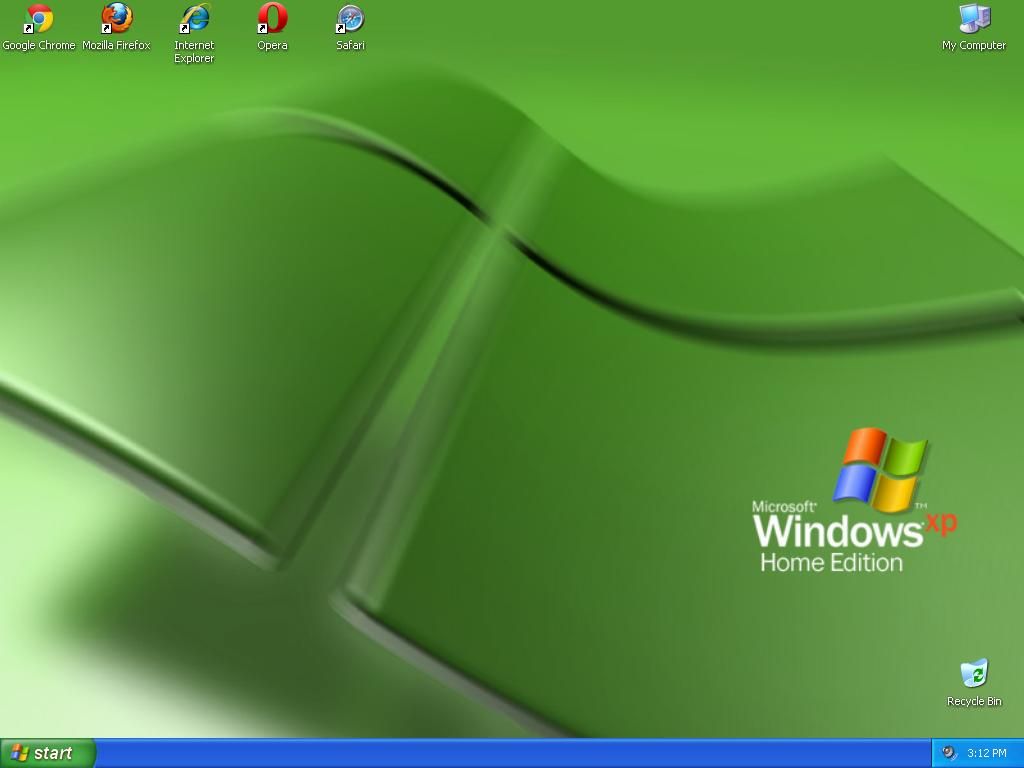Click the Windows flag on the Start button
The height and width of the screenshot is (768, 1024).
(22, 753)
